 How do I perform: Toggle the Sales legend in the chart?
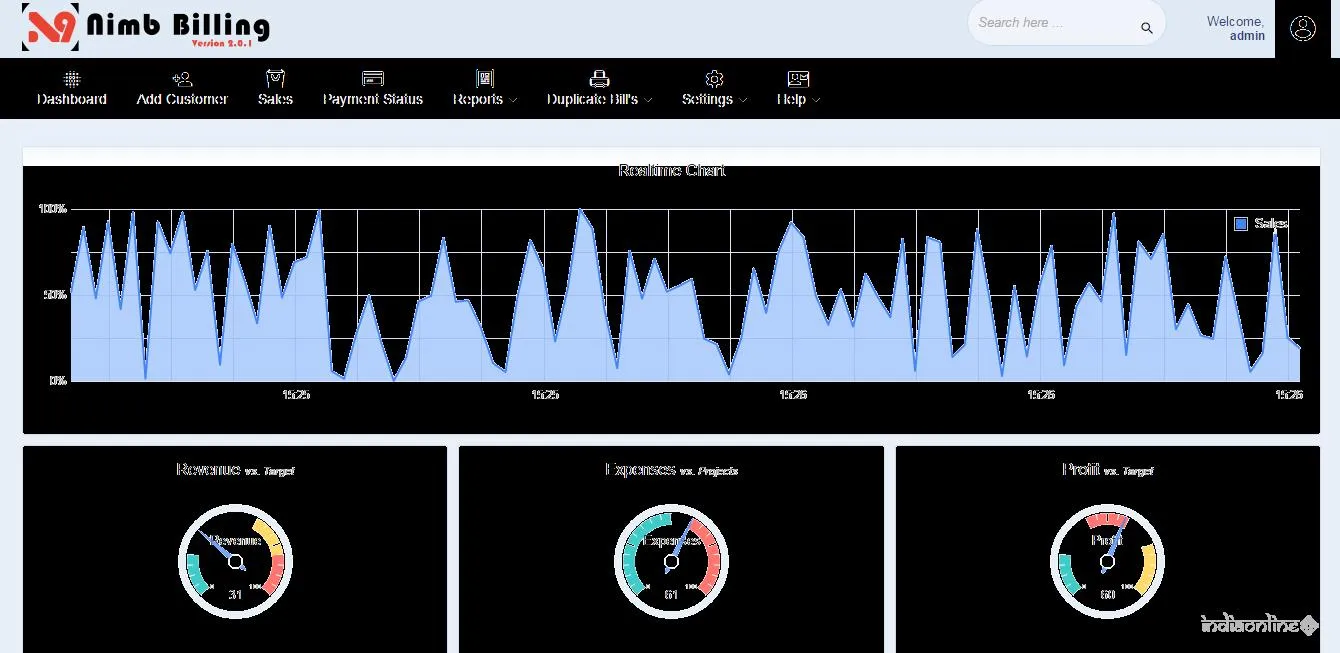1261,224
